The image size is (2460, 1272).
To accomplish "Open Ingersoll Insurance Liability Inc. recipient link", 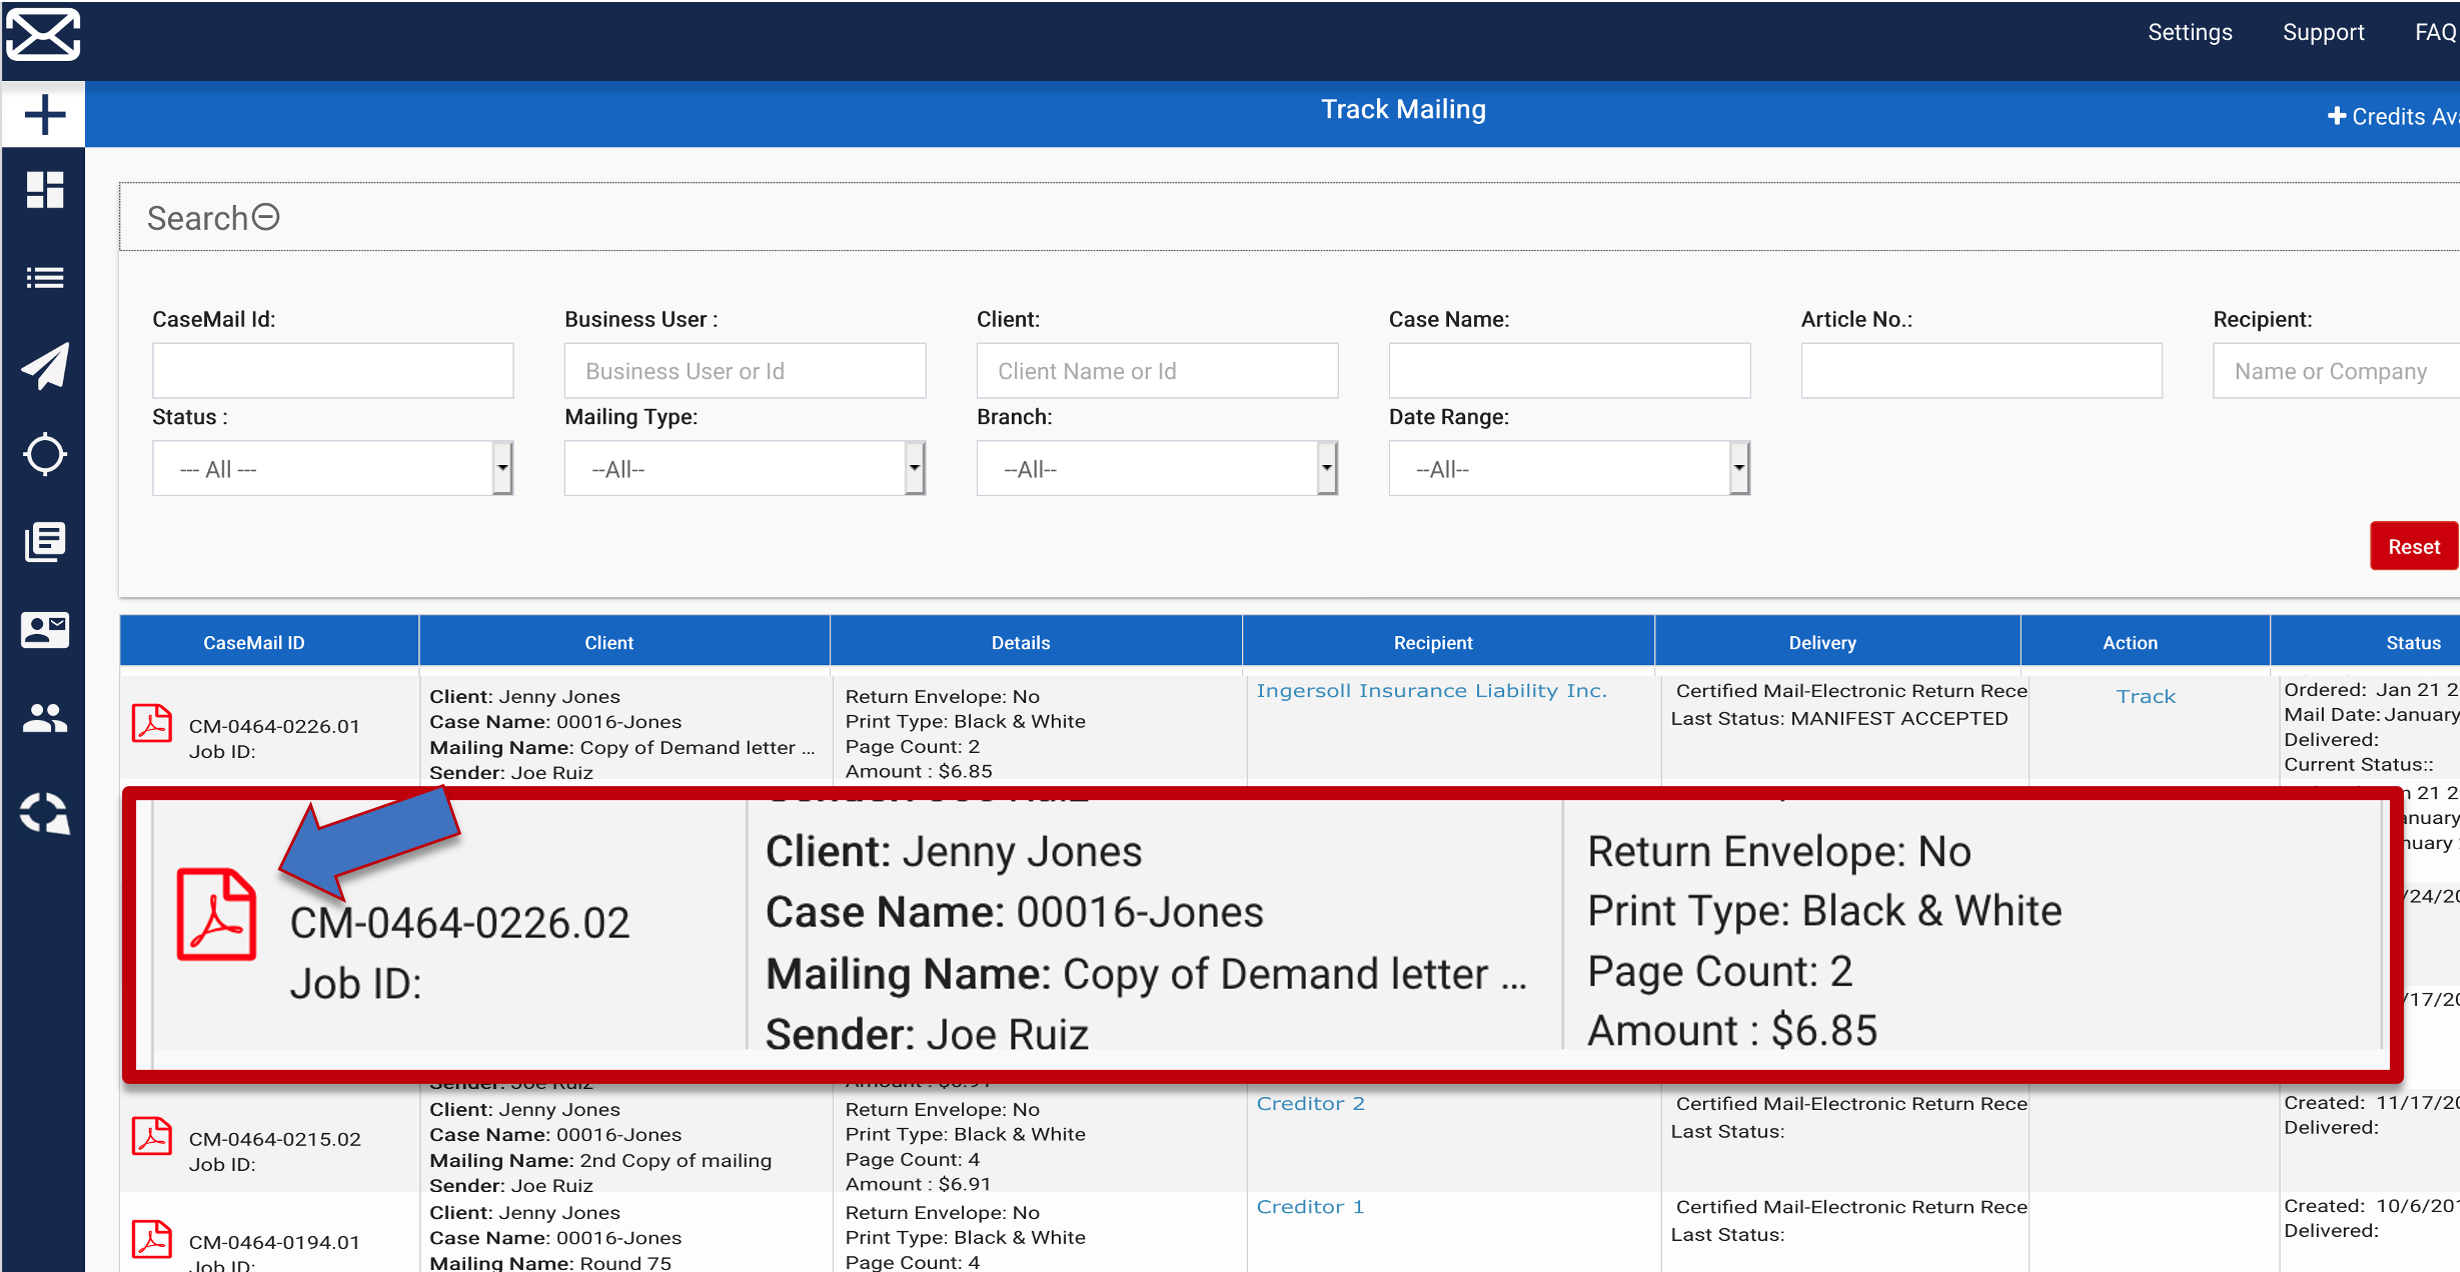I will point(1431,691).
